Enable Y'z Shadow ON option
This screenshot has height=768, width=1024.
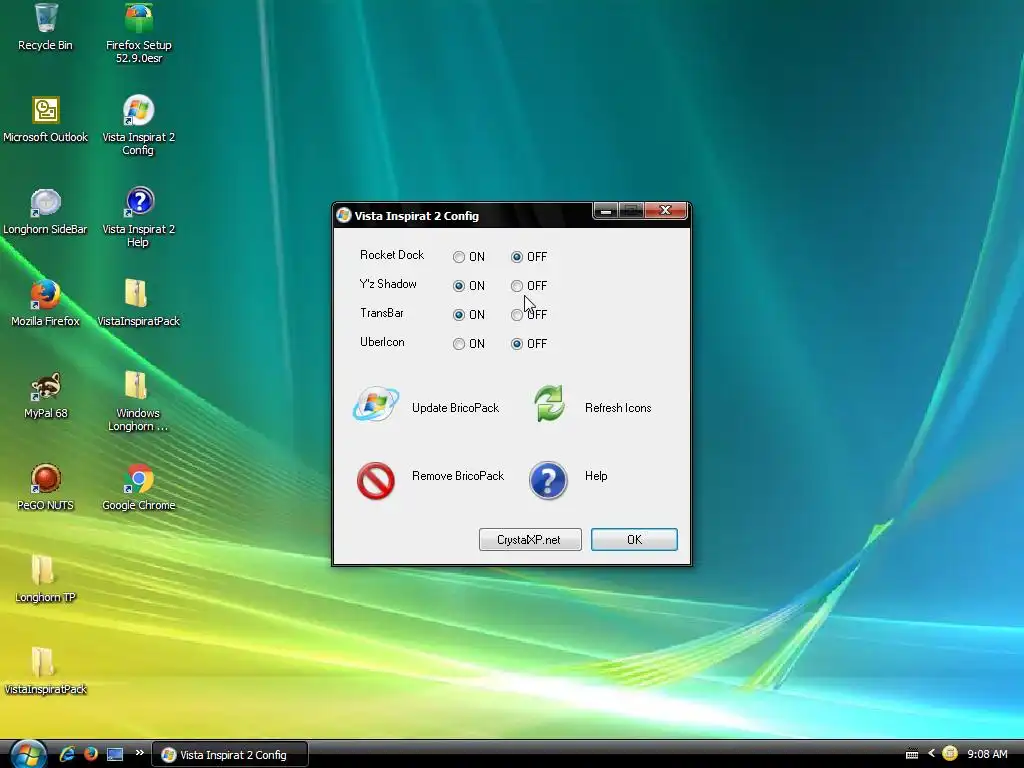459,285
